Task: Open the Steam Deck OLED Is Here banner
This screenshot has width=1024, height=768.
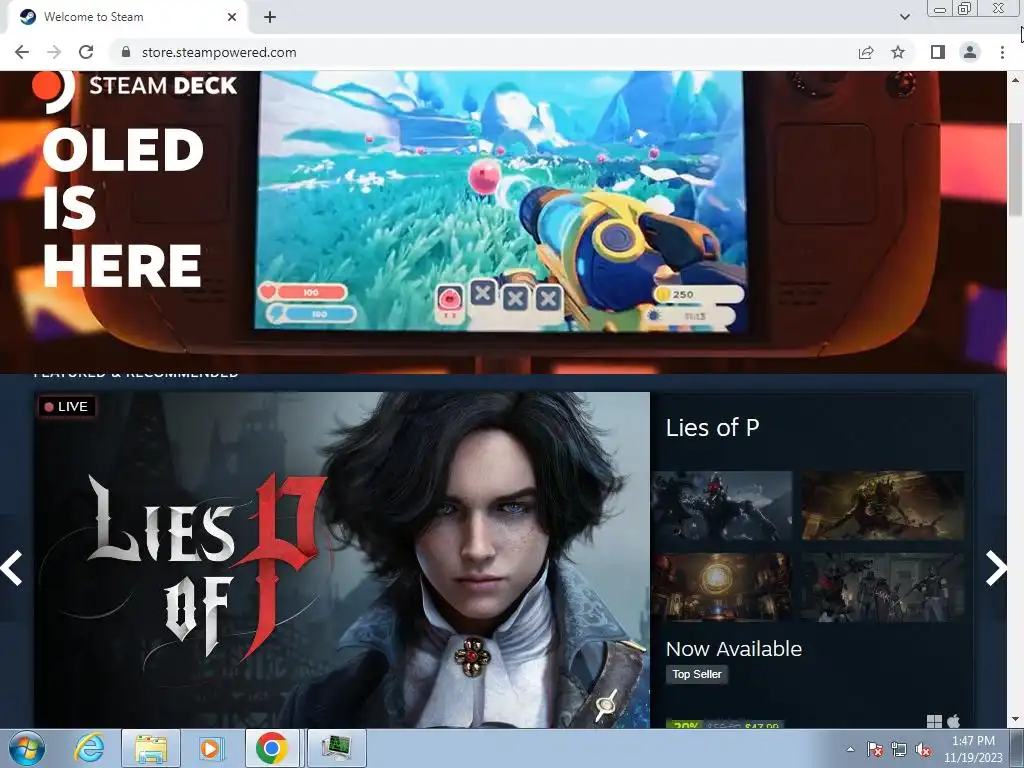Action: (x=503, y=222)
